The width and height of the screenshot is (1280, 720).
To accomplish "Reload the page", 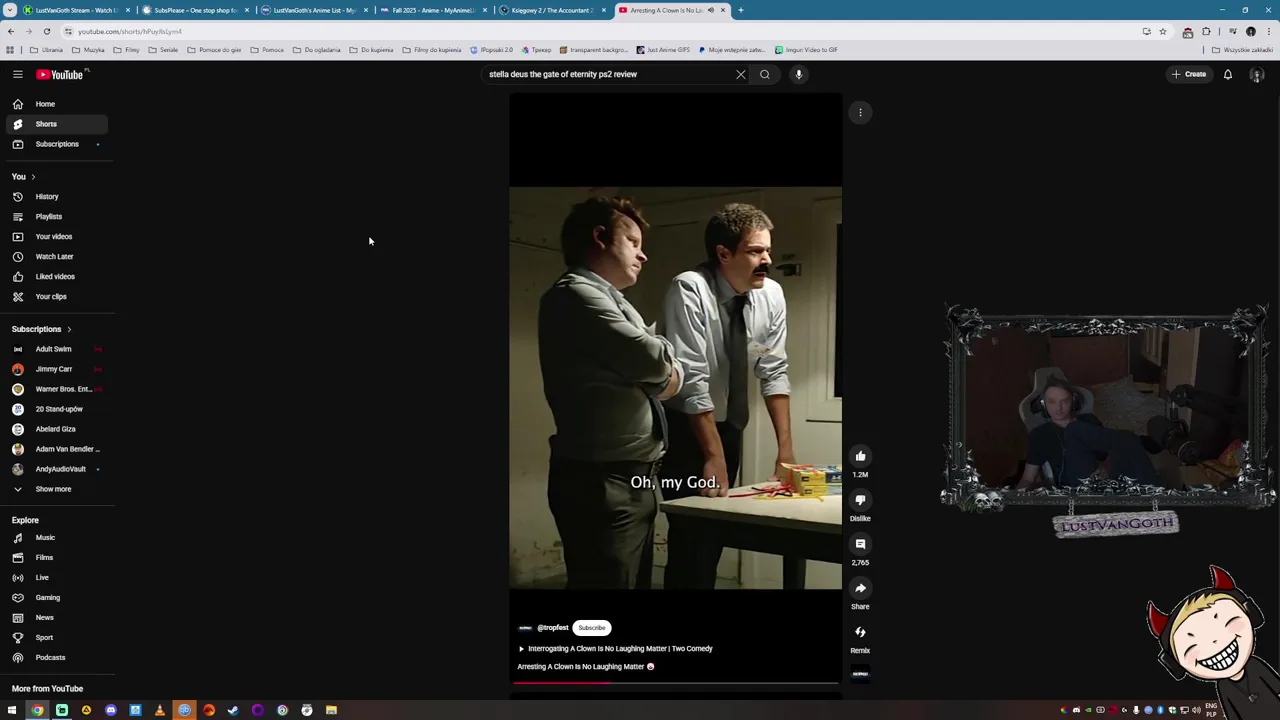I will [x=46, y=31].
